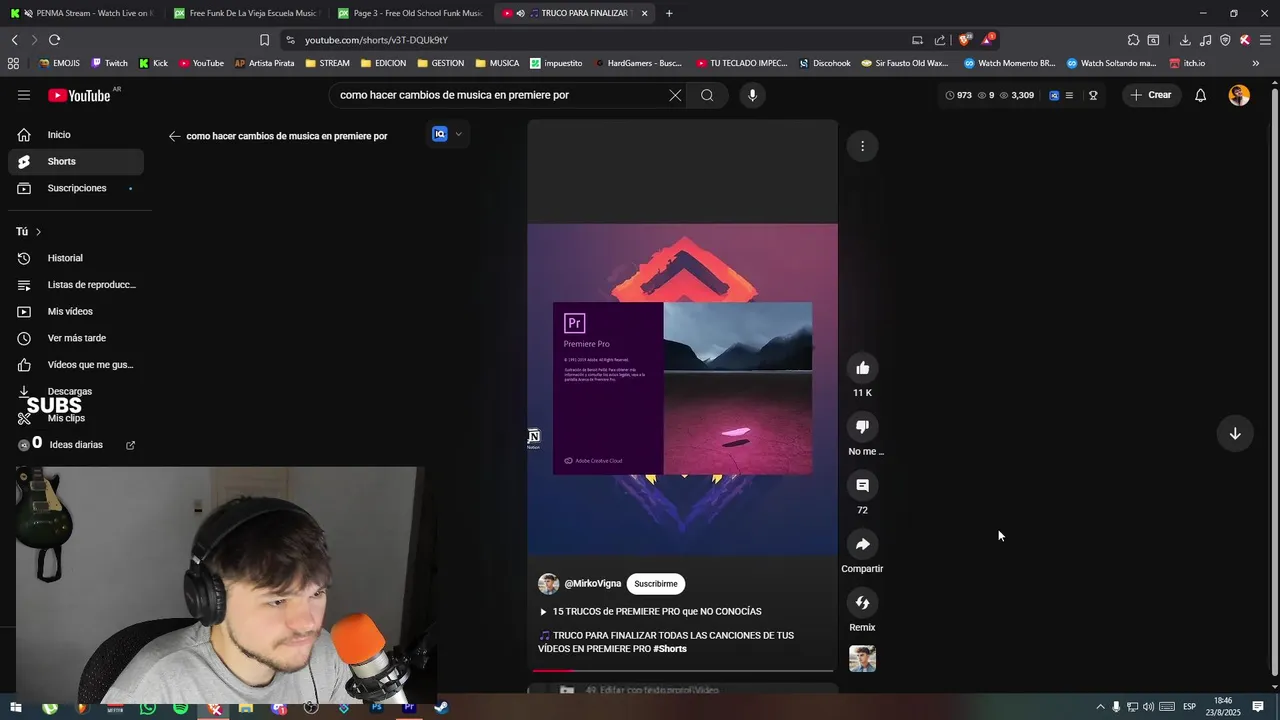Open the account avatar menu

(1239, 95)
